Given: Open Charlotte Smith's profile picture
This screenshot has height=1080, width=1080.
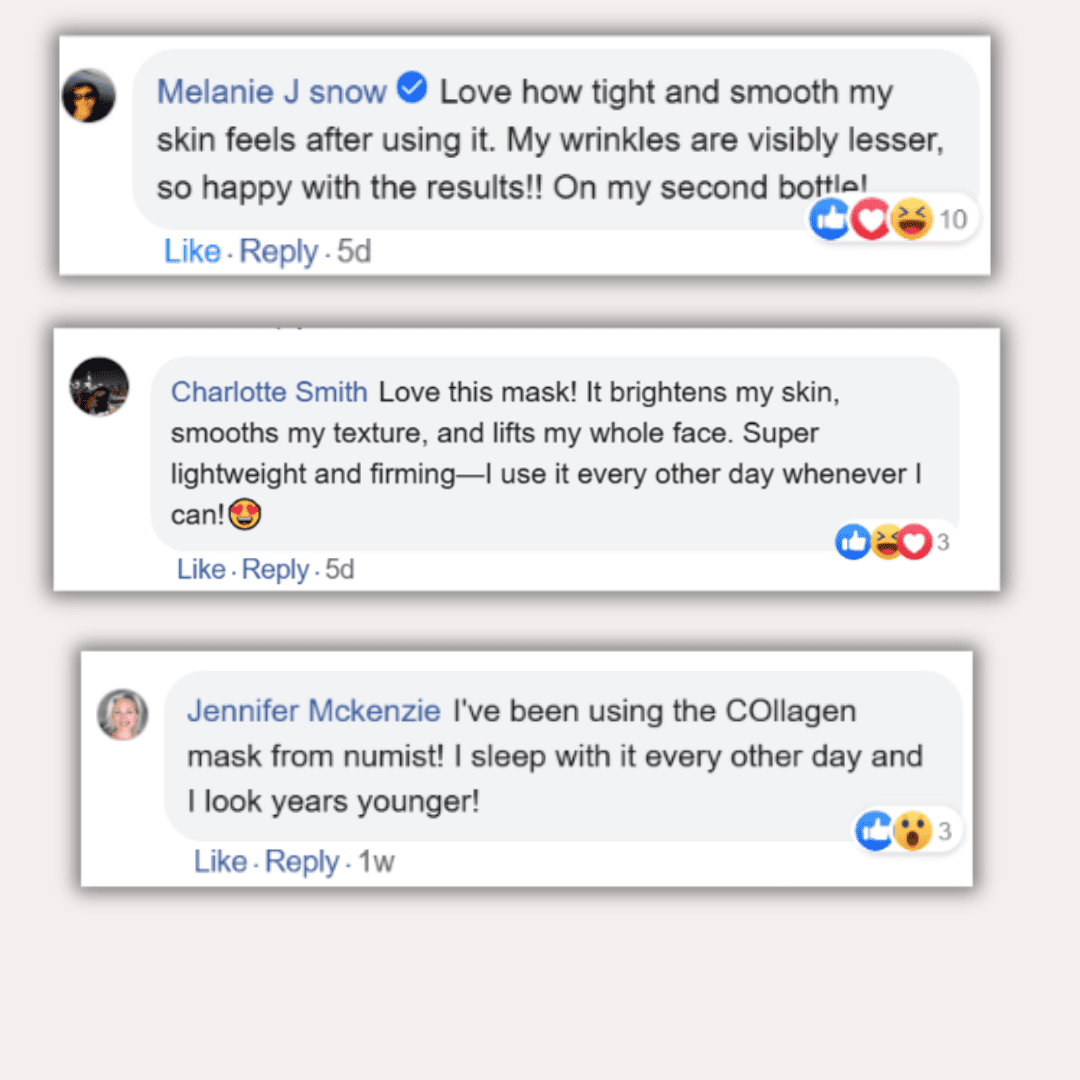Looking at the screenshot, I should (99, 386).
